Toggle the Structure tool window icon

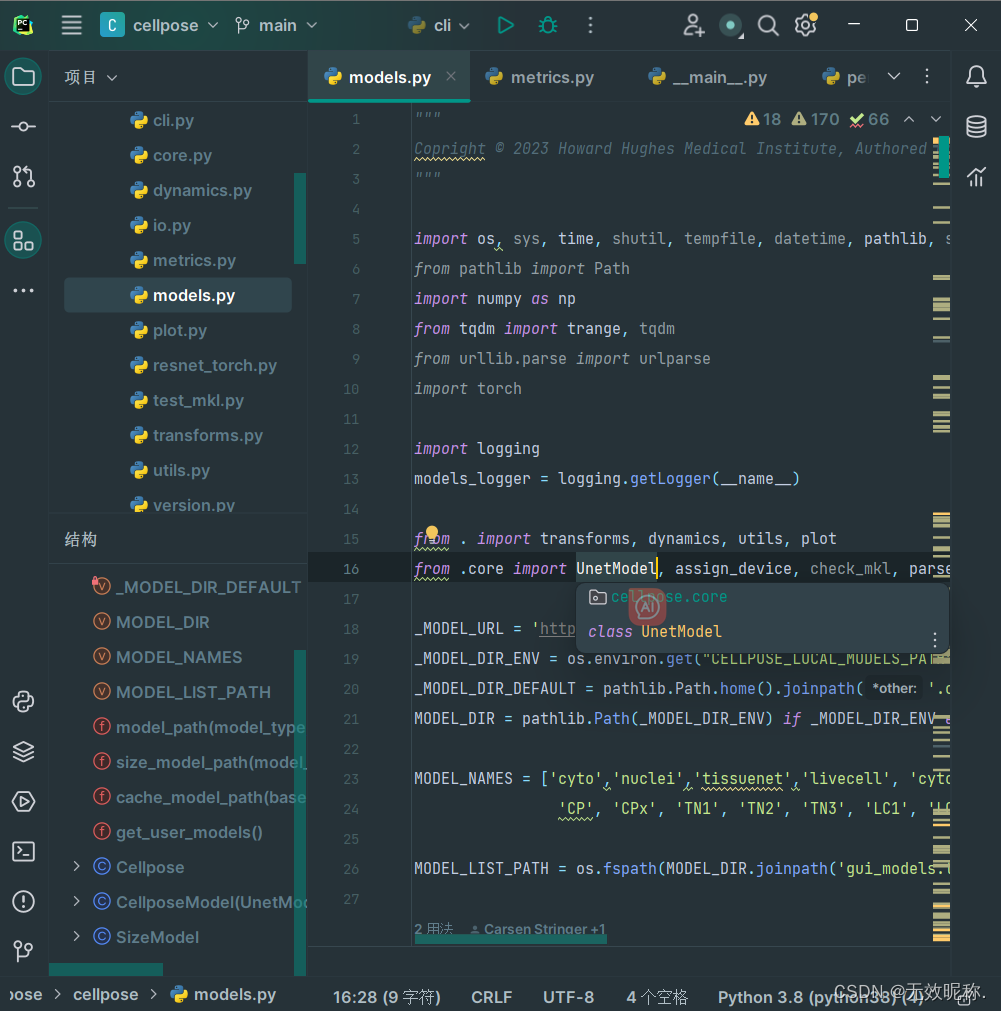[23, 240]
